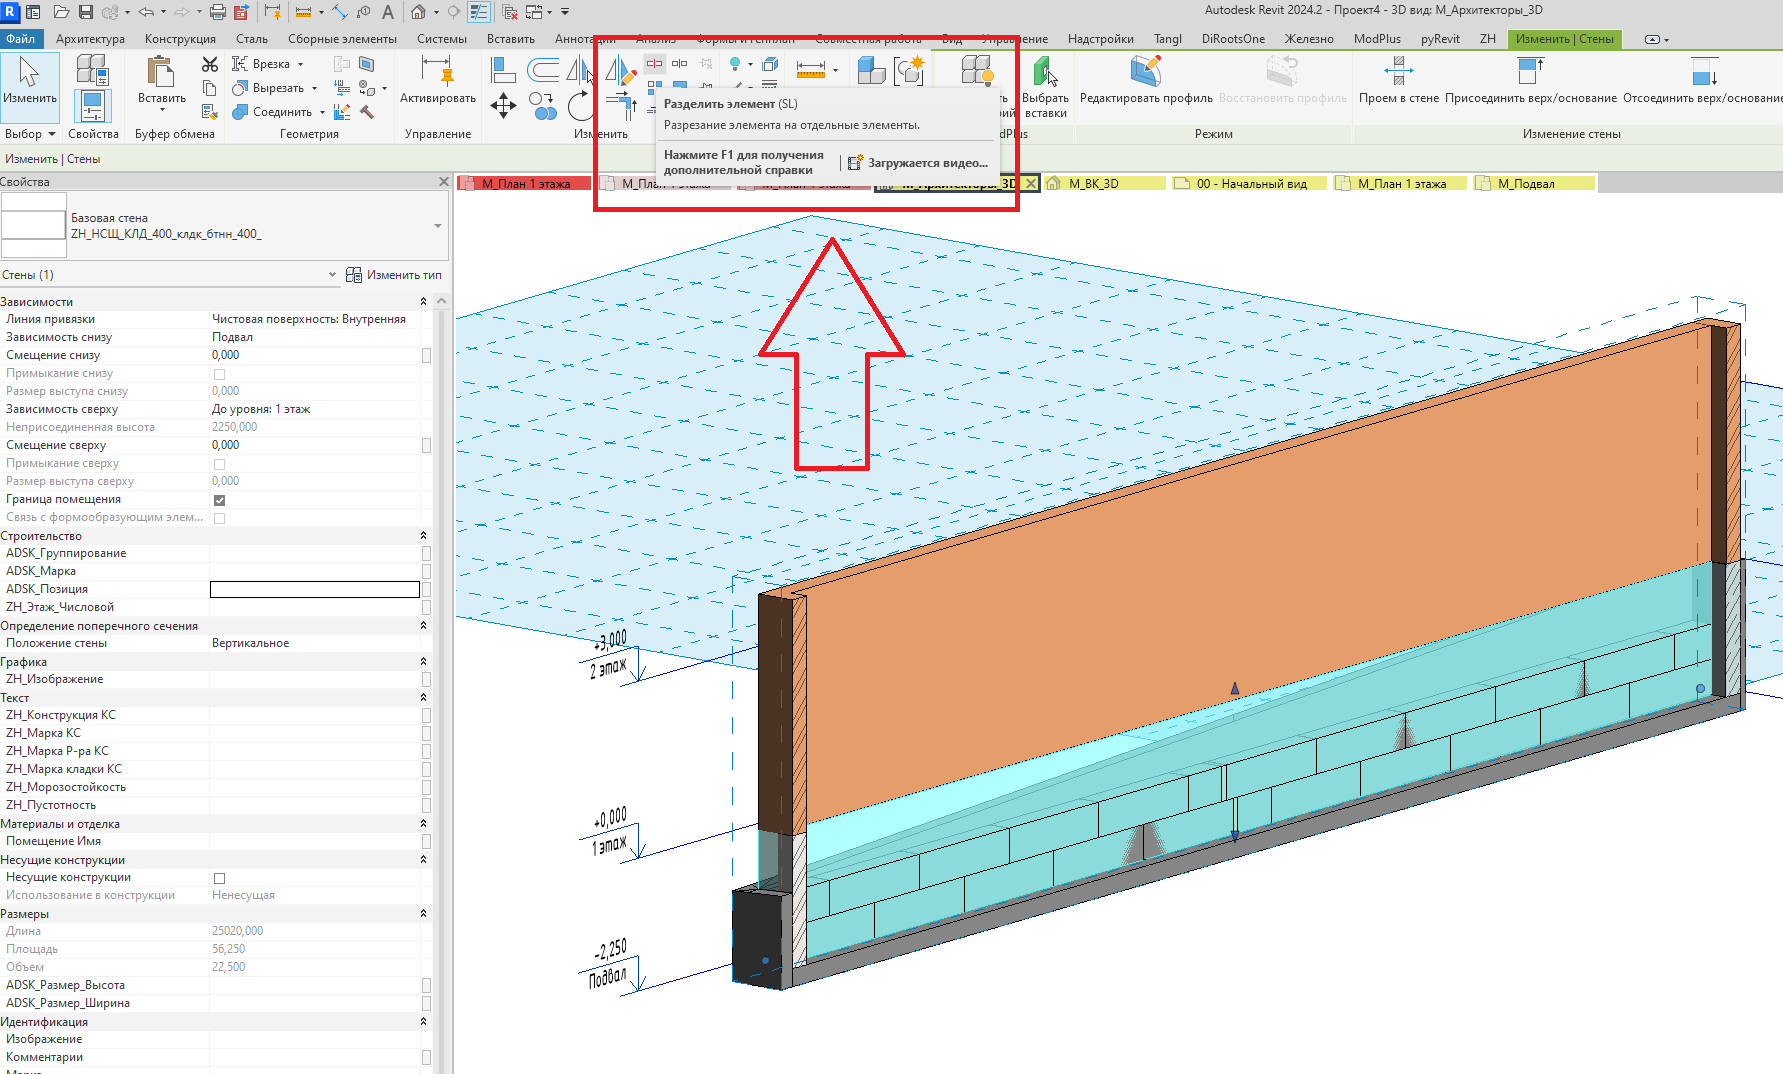
Task: Undo the last action in quick access toolbar
Action: coord(146,12)
